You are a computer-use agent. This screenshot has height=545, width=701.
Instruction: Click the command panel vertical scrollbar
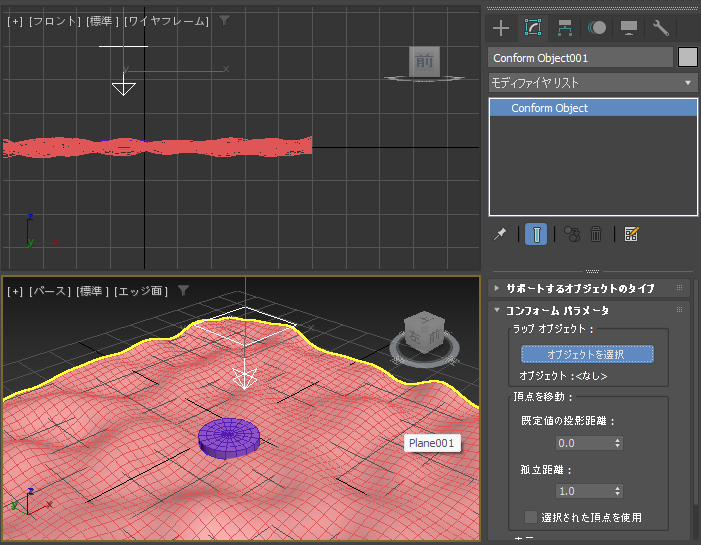[x=695, y=392]
